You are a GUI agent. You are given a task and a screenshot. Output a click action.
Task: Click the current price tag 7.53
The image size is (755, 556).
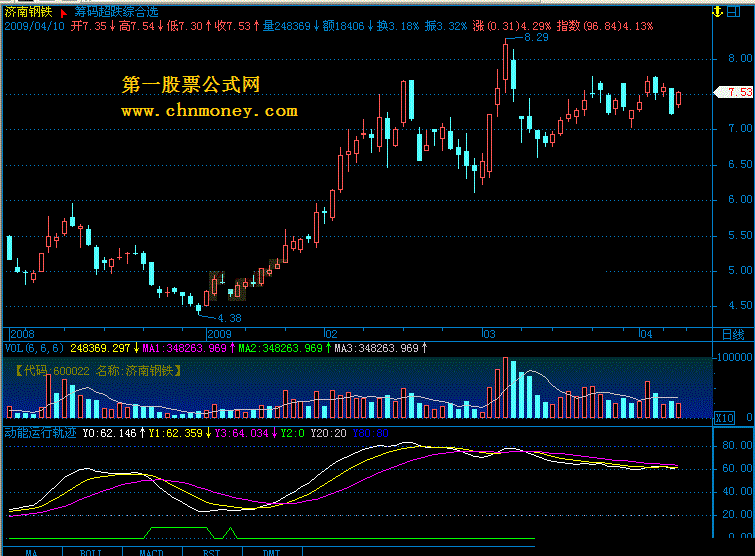point(735,92)
